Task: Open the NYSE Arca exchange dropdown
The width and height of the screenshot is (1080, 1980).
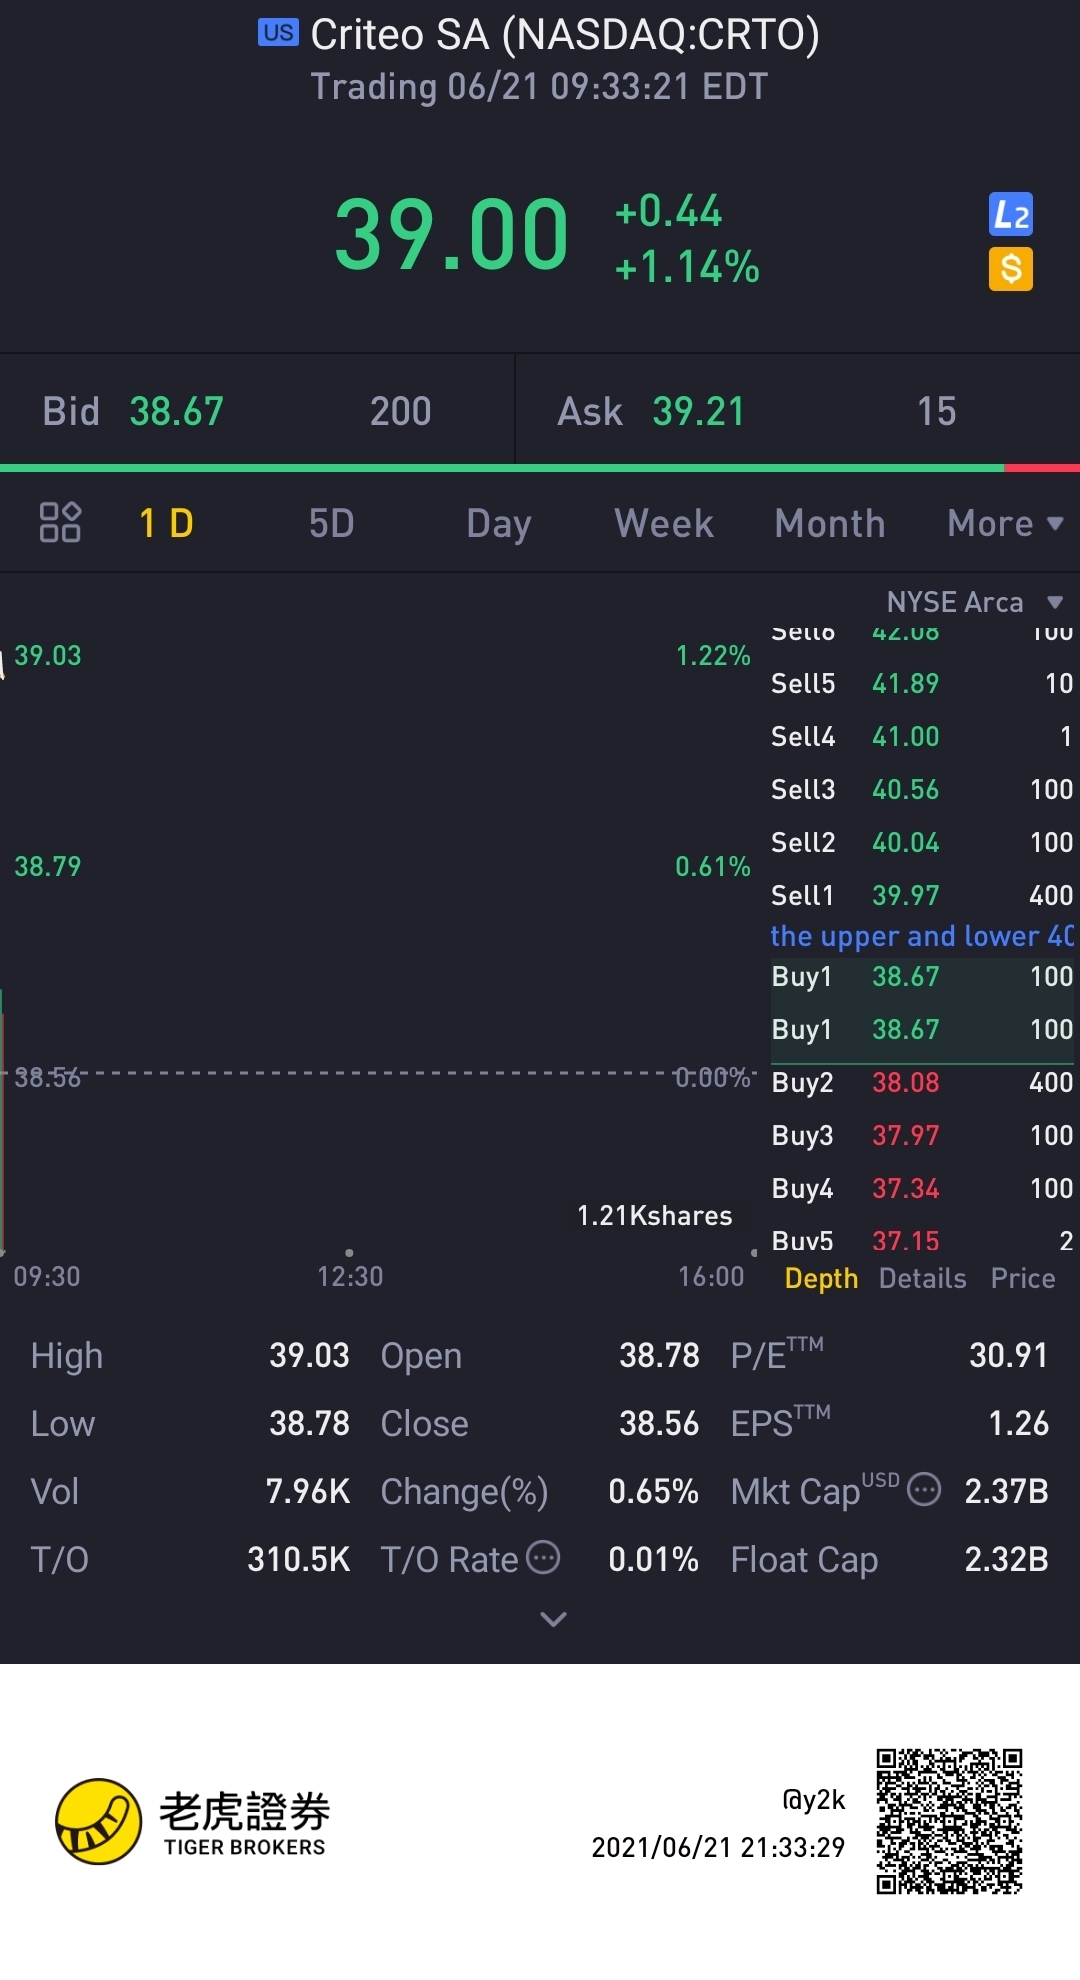Action: (x=974, y=602)
